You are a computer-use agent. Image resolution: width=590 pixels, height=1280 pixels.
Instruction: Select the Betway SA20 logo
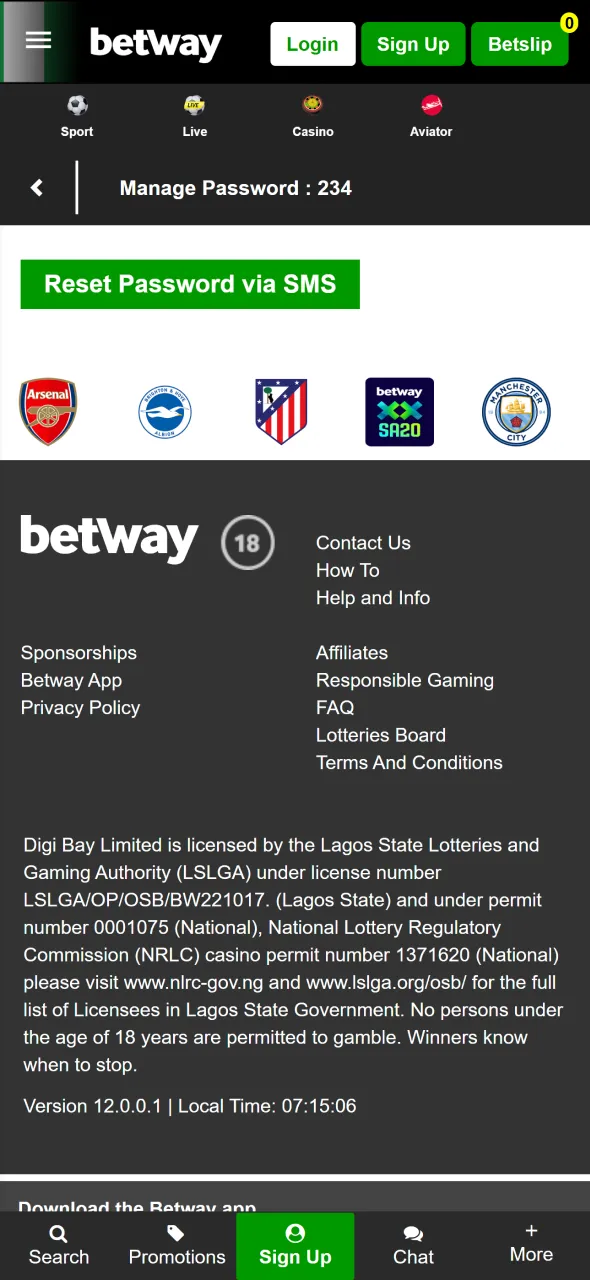[x=399, y=411]
